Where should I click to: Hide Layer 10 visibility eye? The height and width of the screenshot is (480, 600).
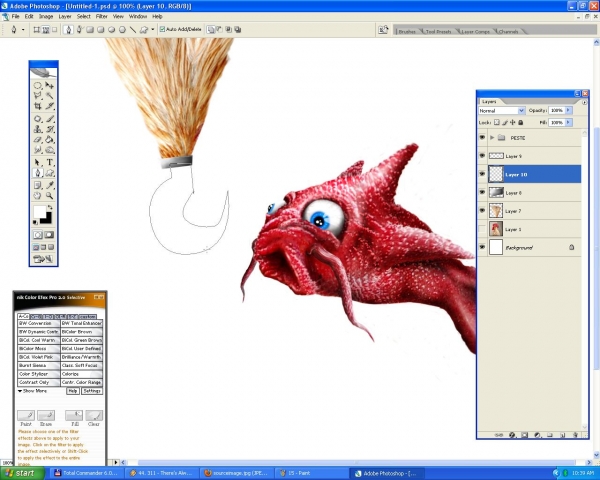482,174
